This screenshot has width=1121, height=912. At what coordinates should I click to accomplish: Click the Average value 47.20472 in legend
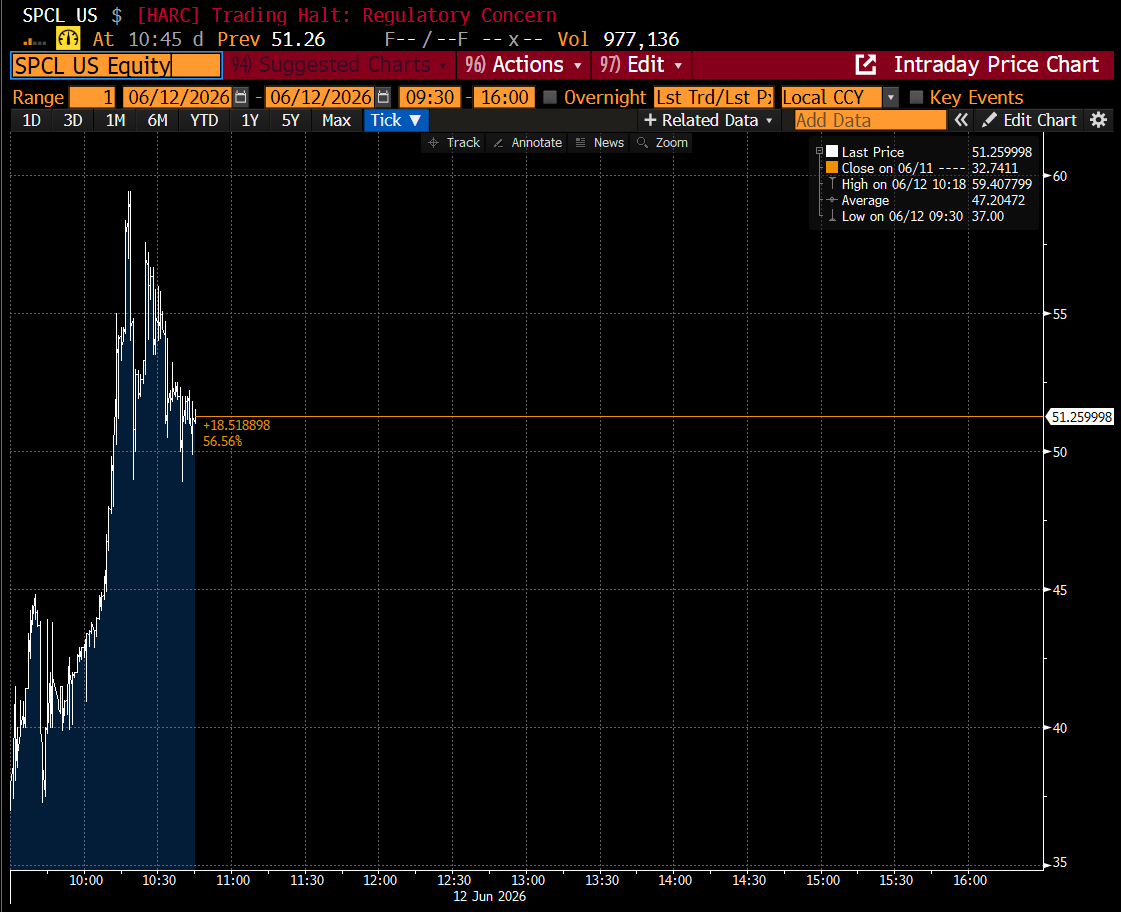(998, 200)
